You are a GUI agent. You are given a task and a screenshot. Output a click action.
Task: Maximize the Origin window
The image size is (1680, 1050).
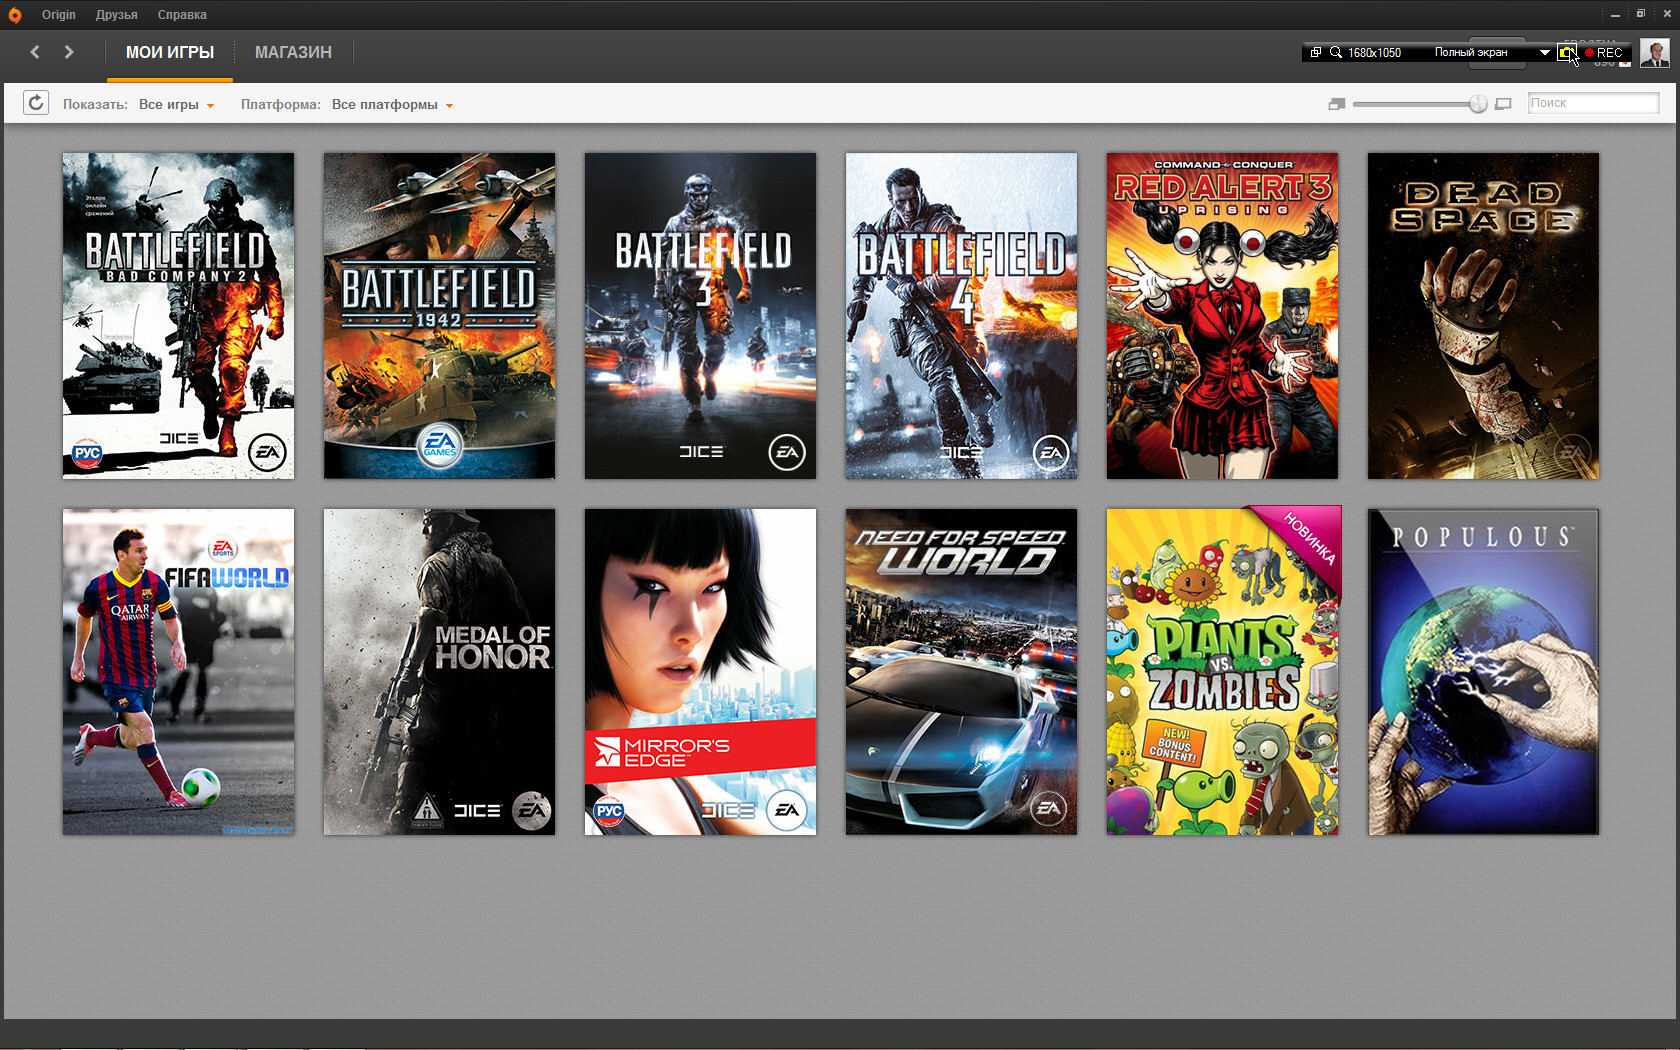tap(1640, 14)
